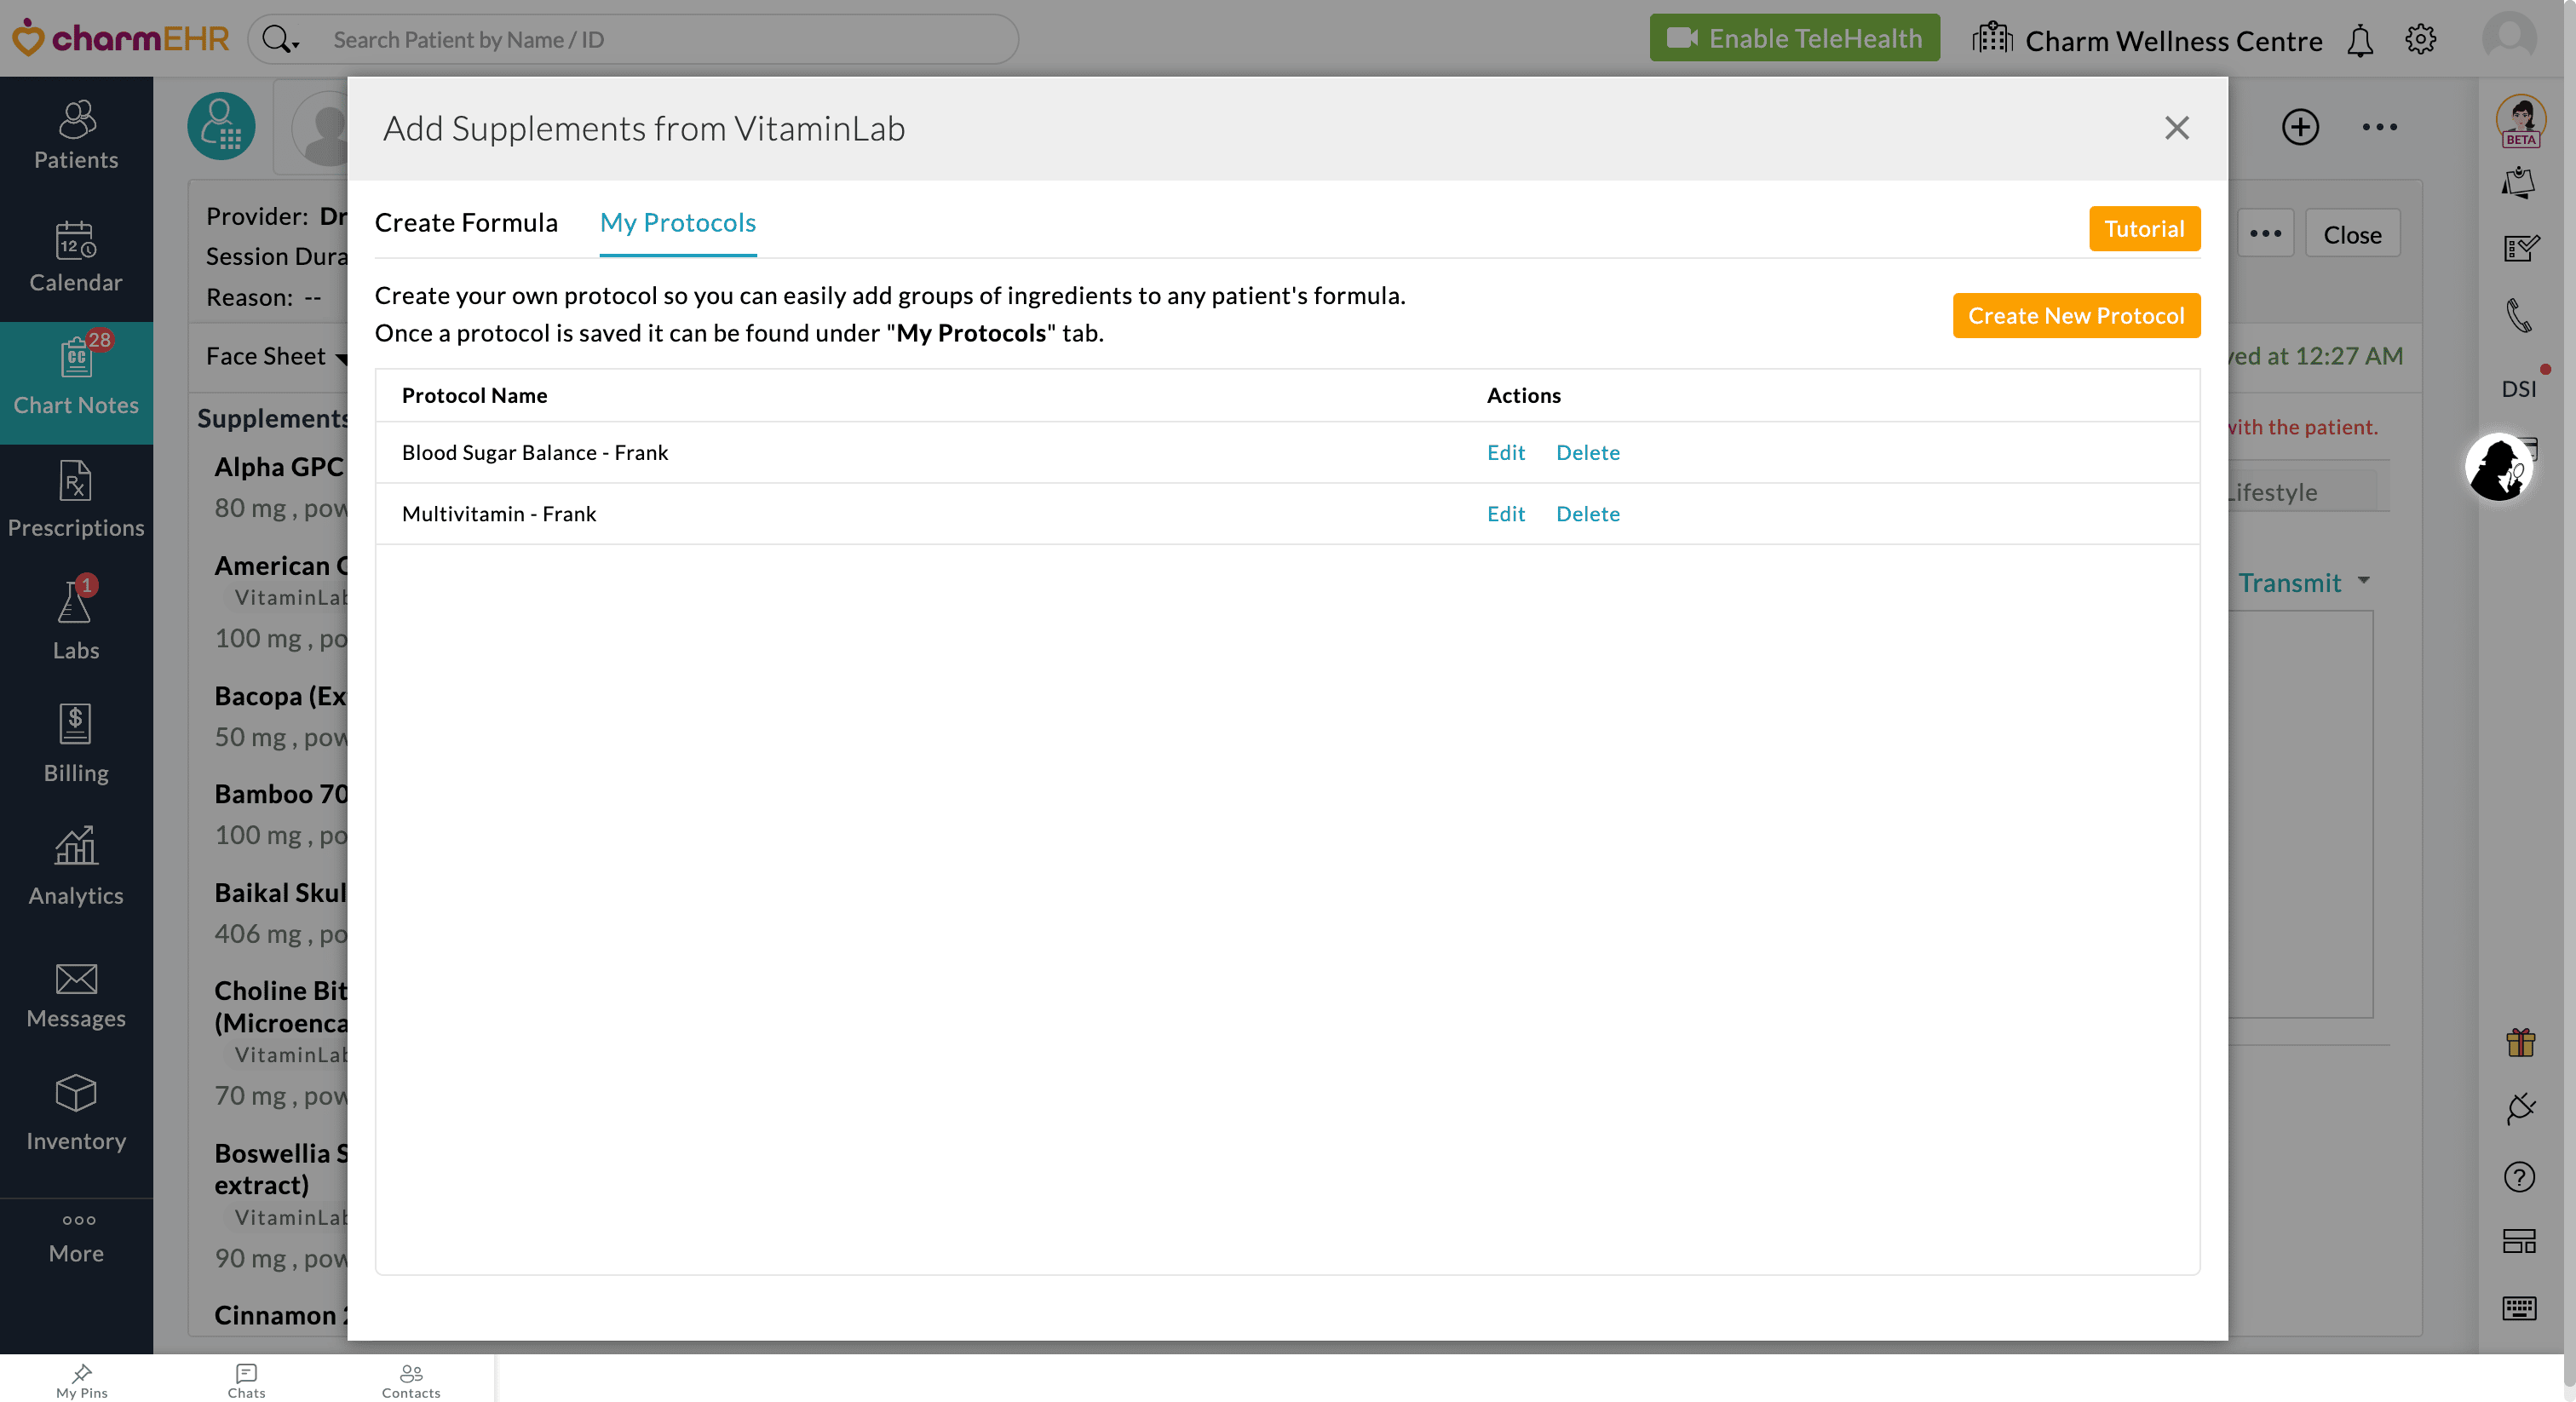Click the BETA assistant avatar icon

2520,120
